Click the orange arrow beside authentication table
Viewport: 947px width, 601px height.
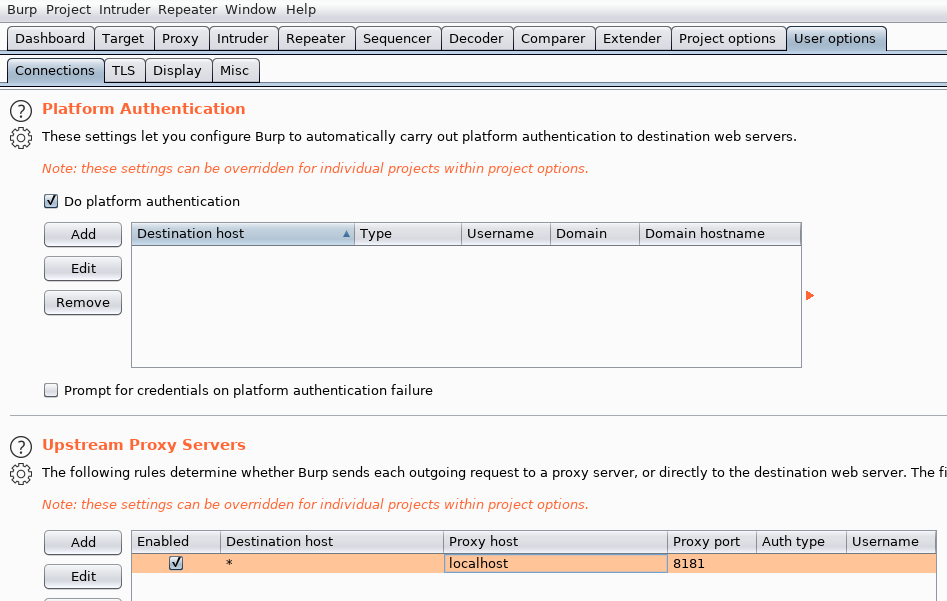[810, 296]
